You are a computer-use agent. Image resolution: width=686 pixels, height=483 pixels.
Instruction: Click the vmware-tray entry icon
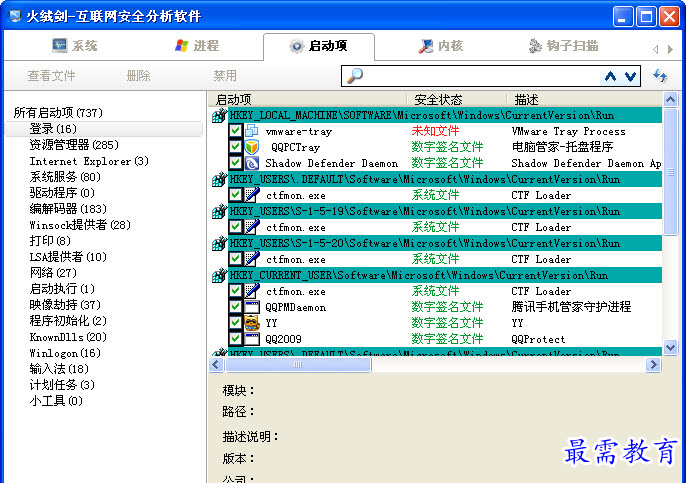[252, 131]
